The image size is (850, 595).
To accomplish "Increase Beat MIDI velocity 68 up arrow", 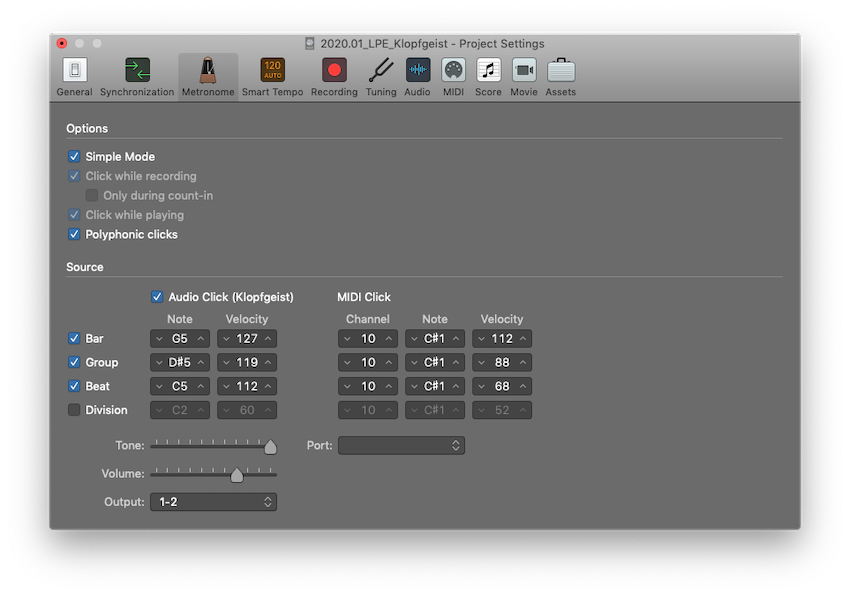I will pos(523,386).
